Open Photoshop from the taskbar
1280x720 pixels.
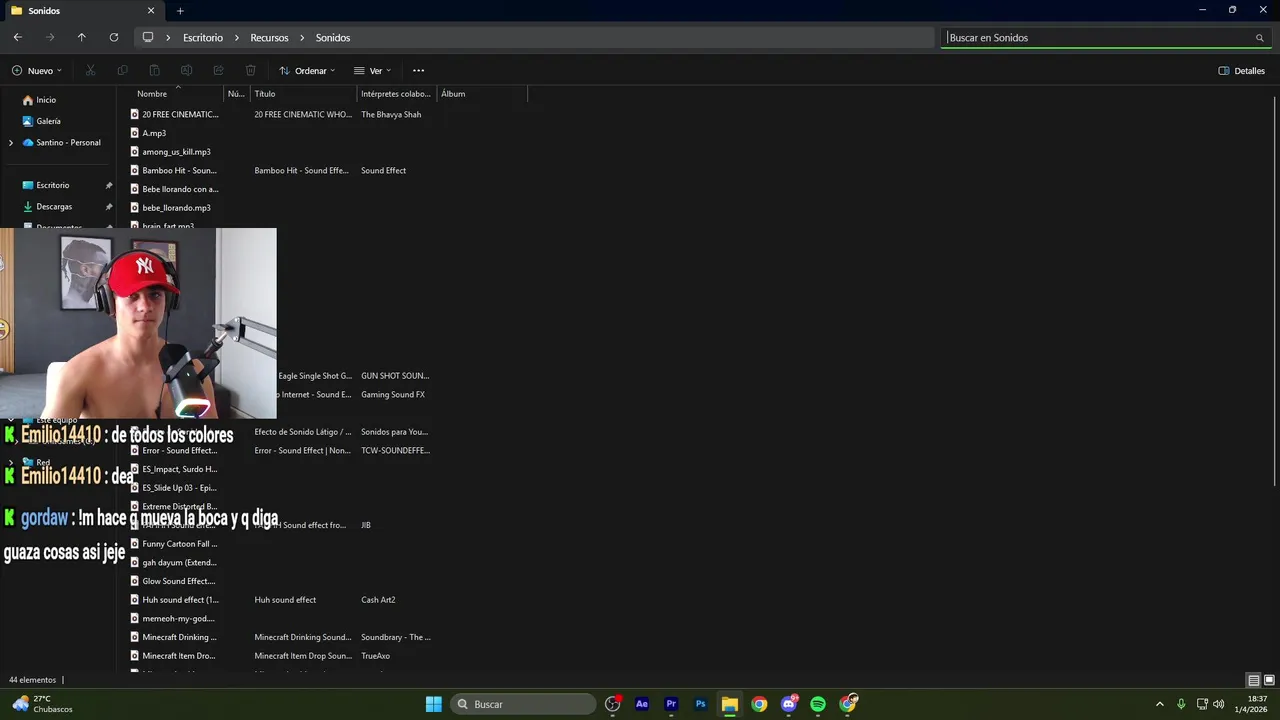pyautogui.click(x=700, y=704)
